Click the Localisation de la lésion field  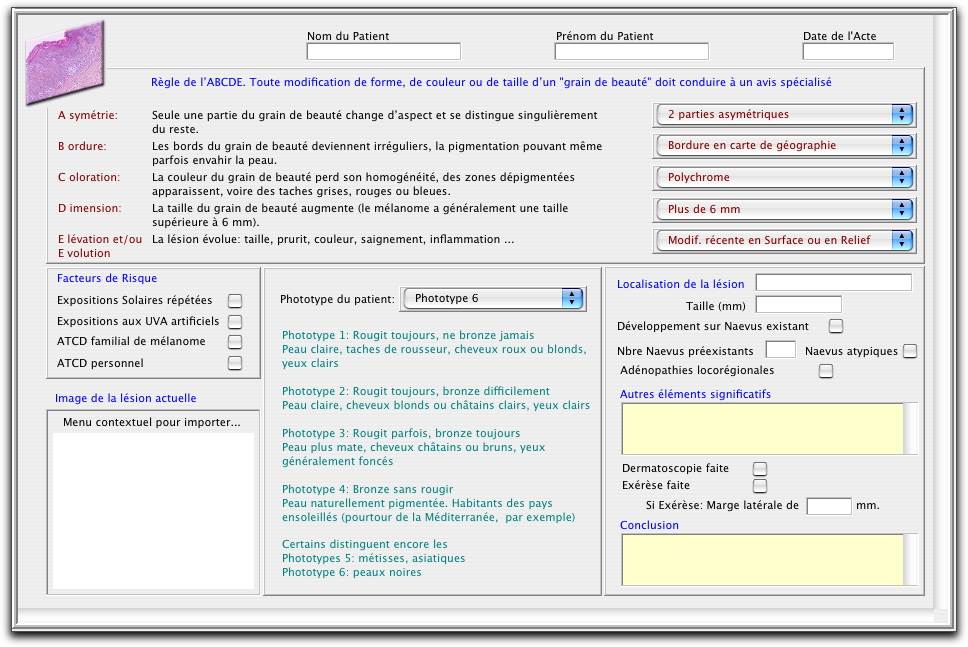click(x=833, y=283)
